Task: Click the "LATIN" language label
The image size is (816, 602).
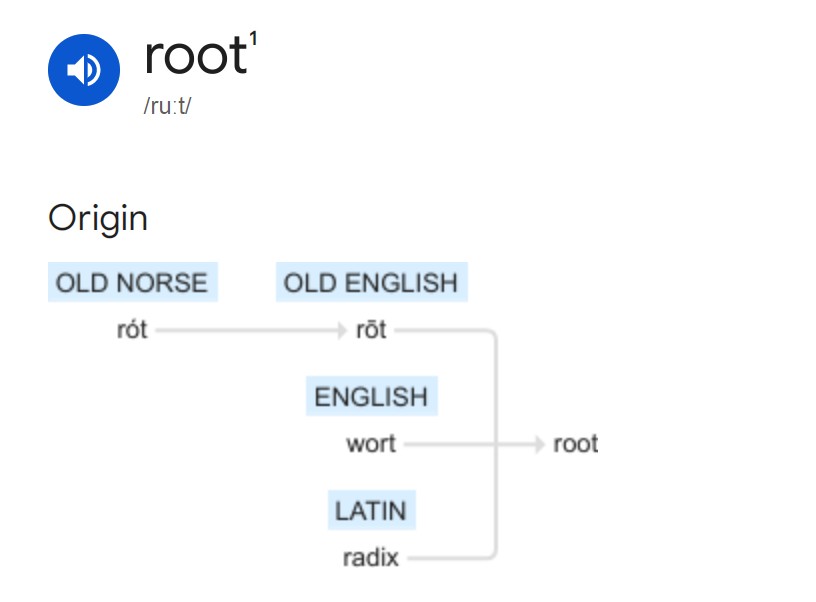Action: click(x=372, y=510)
